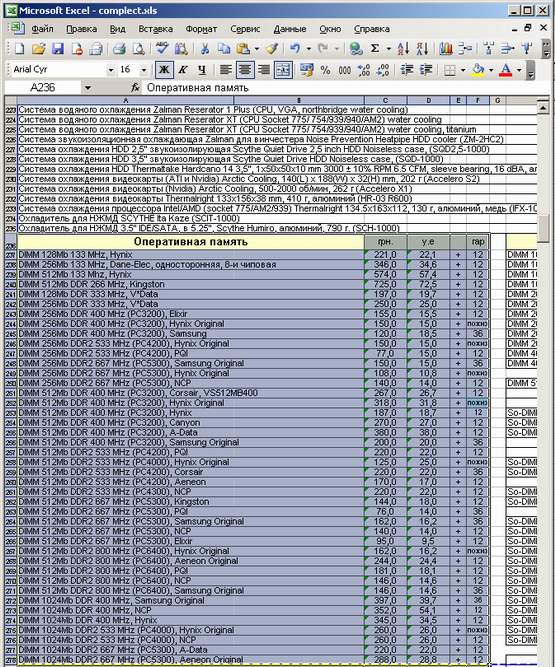Open Print Preview from the toolbar

[x=138, y=49]
